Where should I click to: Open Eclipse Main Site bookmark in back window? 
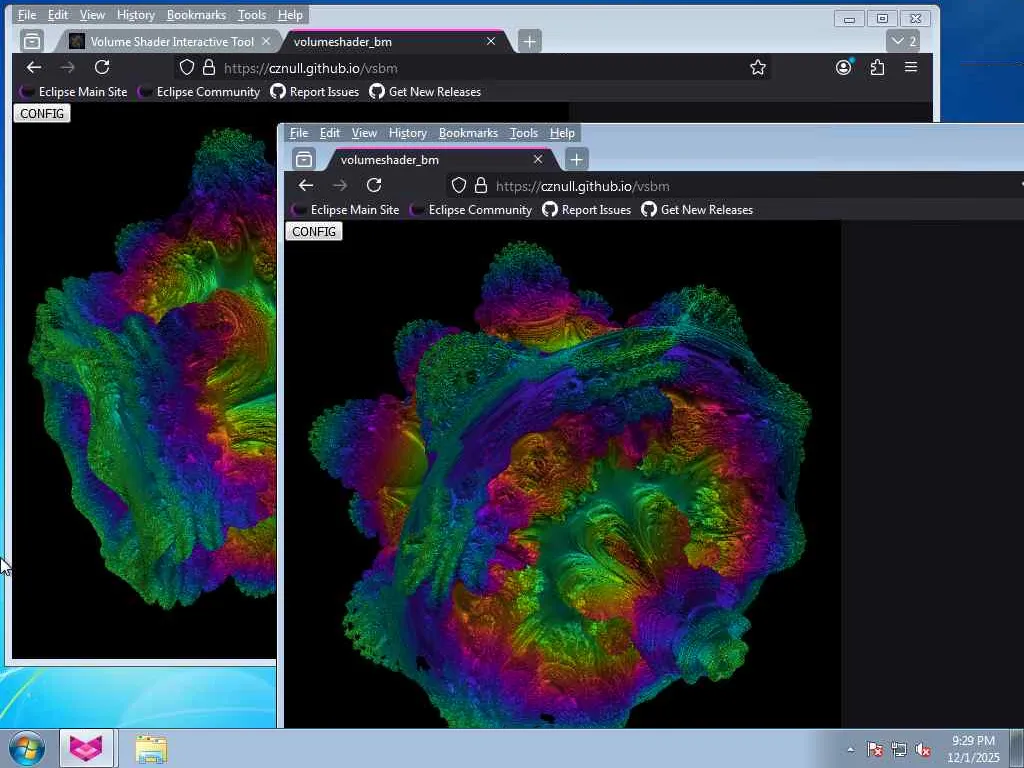(x=74, y=91)
